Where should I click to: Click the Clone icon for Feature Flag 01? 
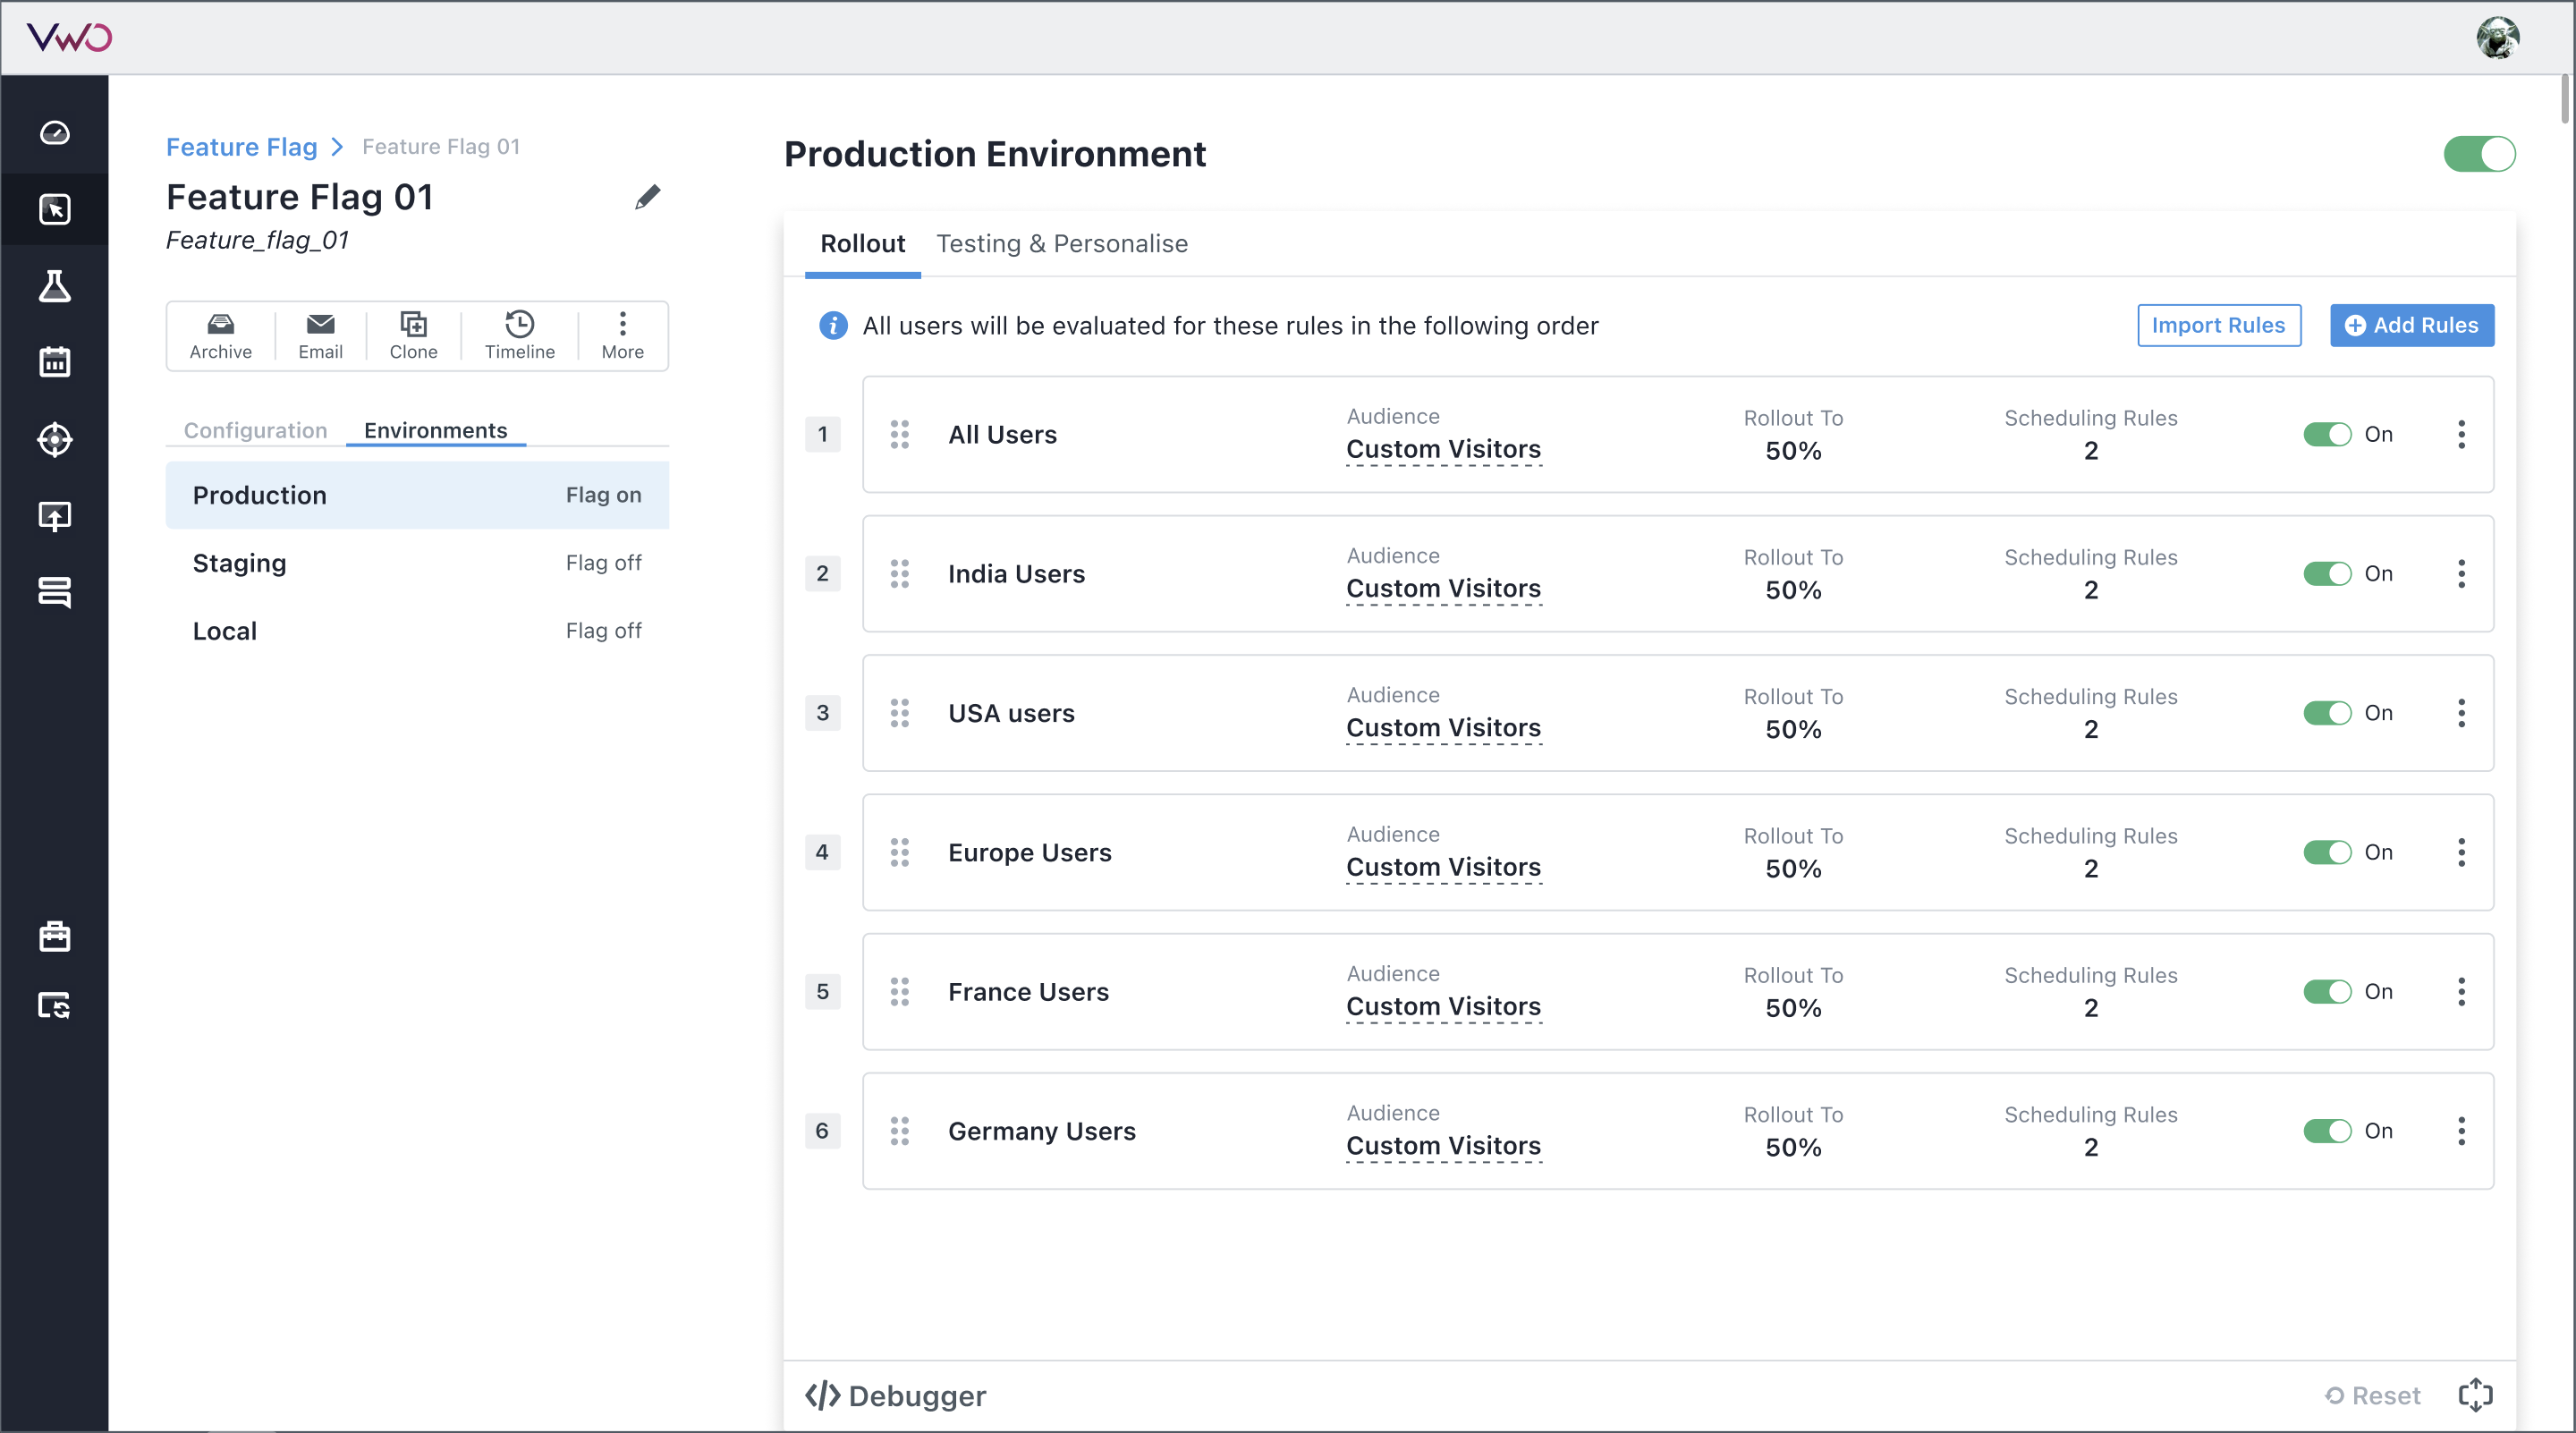click(411, 334)
